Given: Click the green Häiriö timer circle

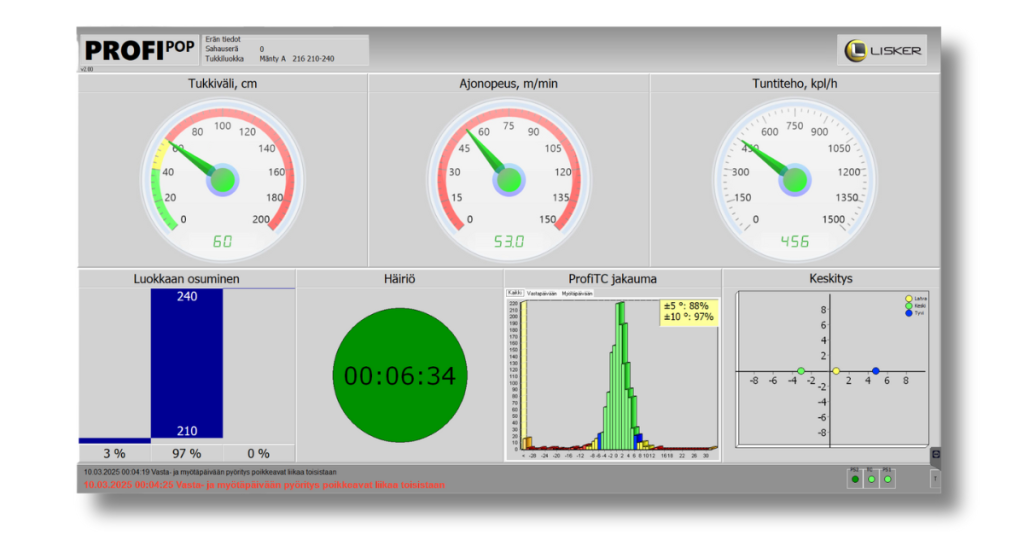Looking at the screenshot, I should tap(400, 376).
